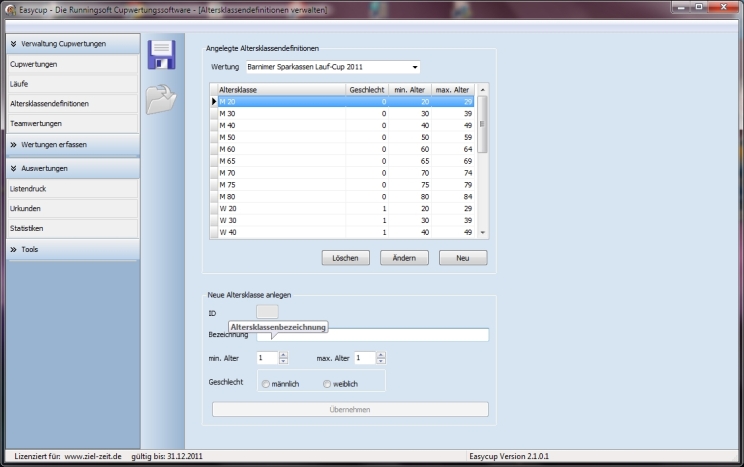The image size is (744, 467).
Task: Click the Neu button
Action: 463,258
